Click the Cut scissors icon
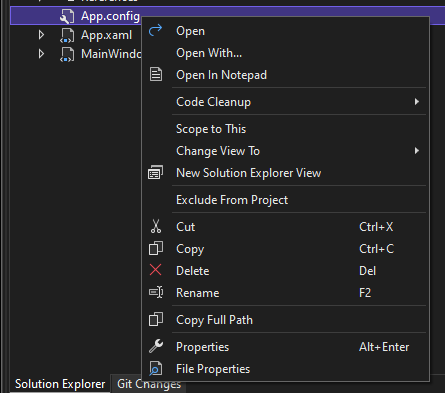Viewport: 445px width, 393px height. tap(156, 226)
